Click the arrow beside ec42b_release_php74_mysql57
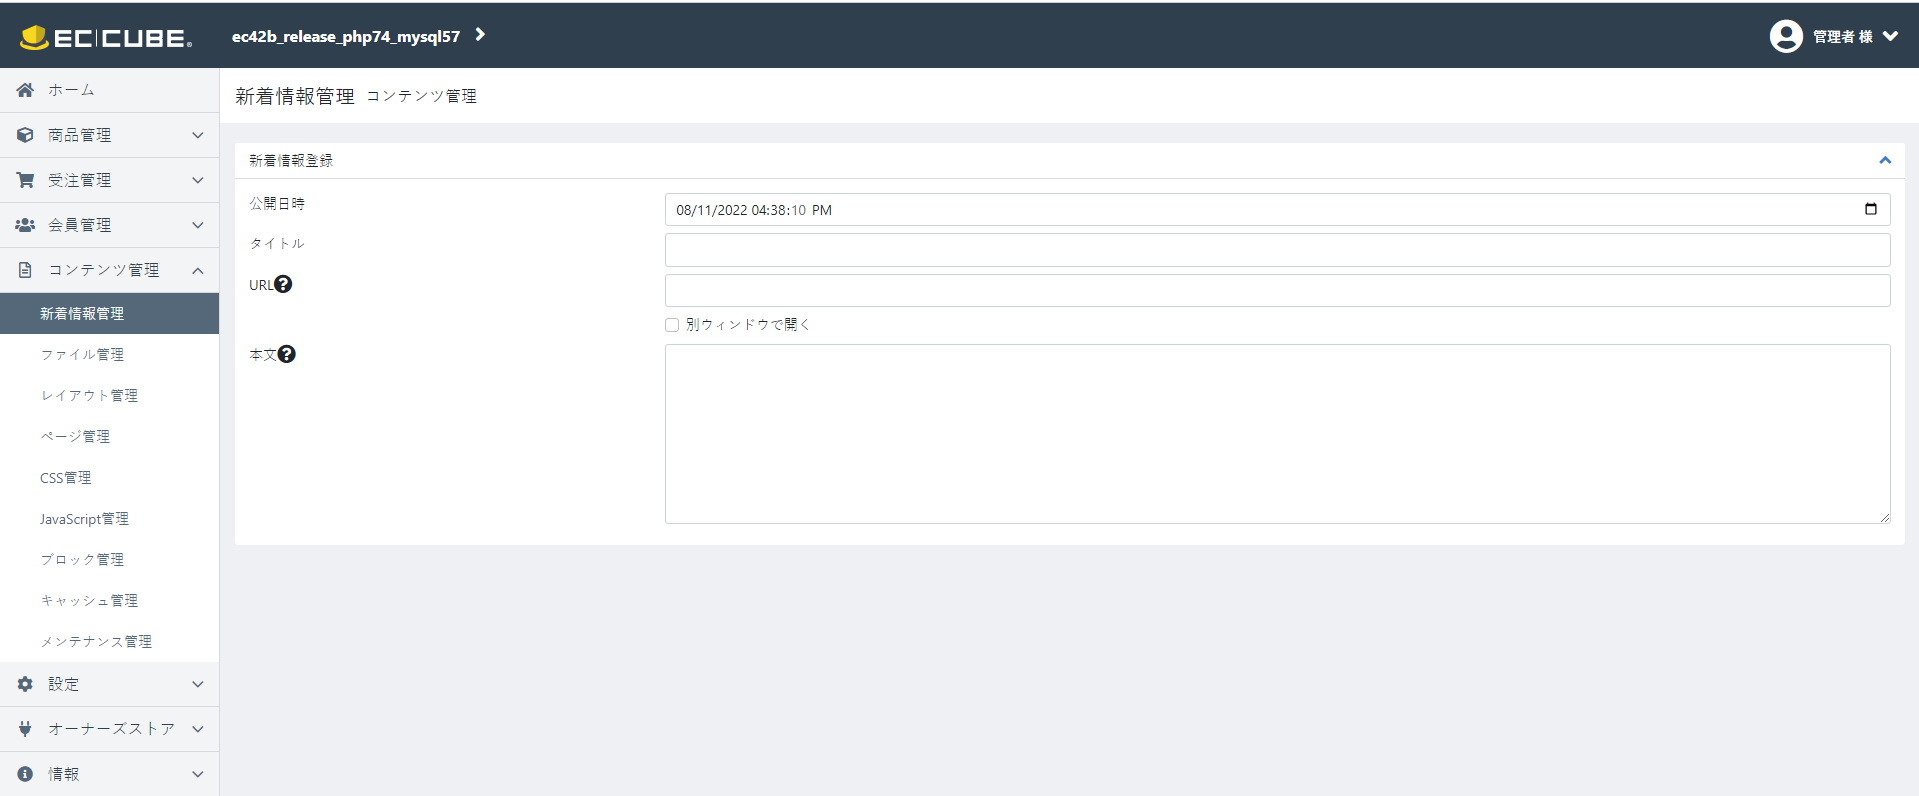 coord(480,35)
